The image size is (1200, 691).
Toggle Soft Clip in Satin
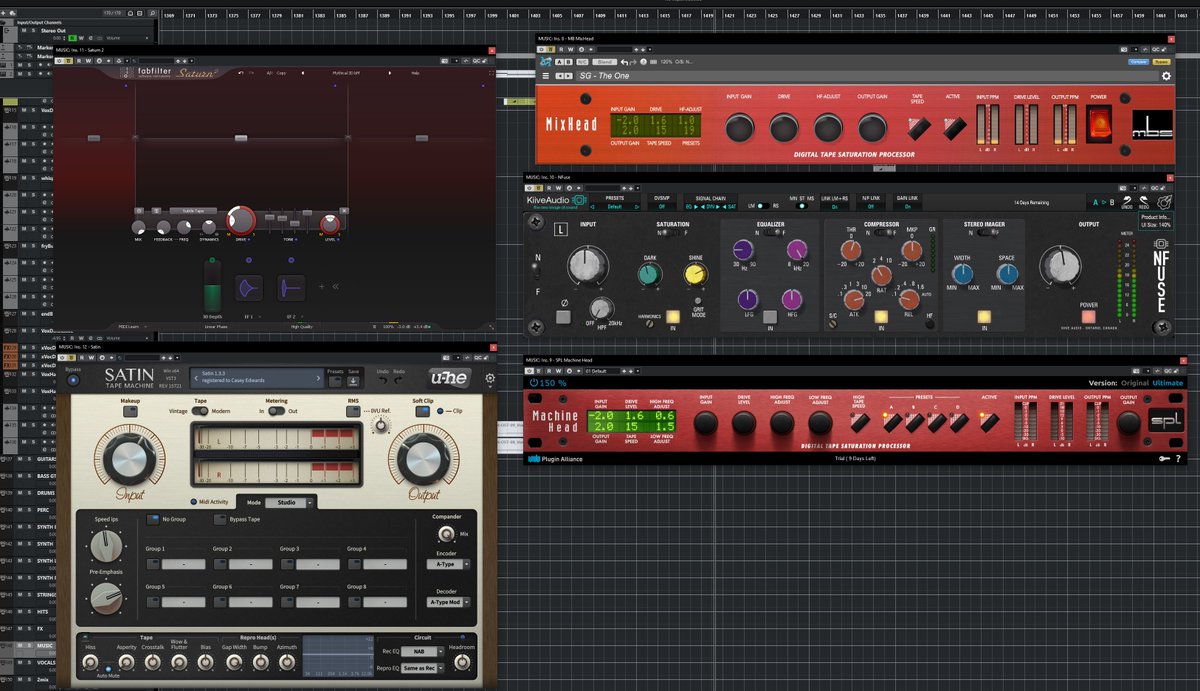coord(421,411)
